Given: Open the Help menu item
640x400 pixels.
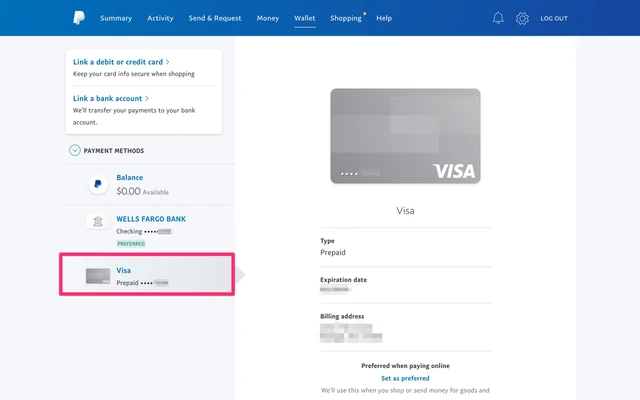Looking at the screenshot, I should (x=384, y=18).
